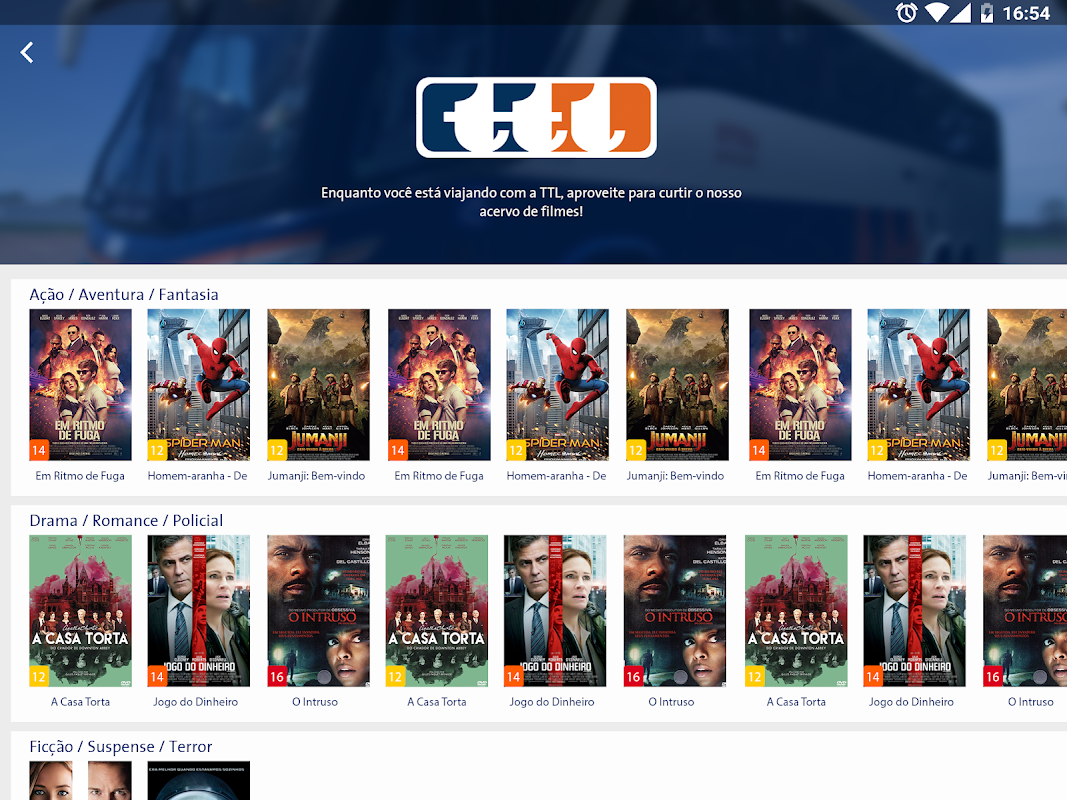Select the Drama / Romance / Policial heading
1067x800 pixels.
coord(126,520)
